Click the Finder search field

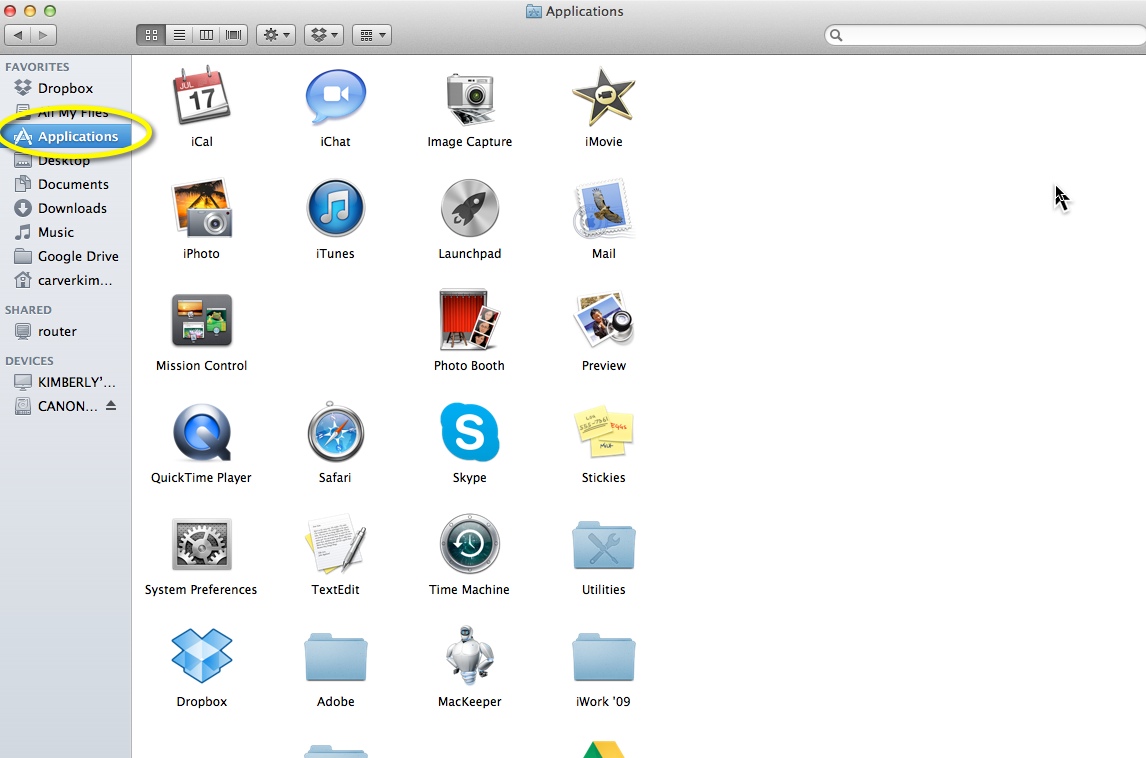click(985, 35)
